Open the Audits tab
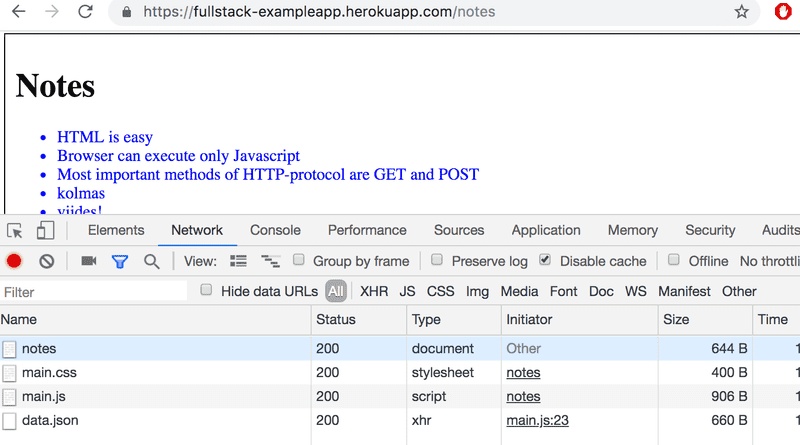 tap(781, 230)
